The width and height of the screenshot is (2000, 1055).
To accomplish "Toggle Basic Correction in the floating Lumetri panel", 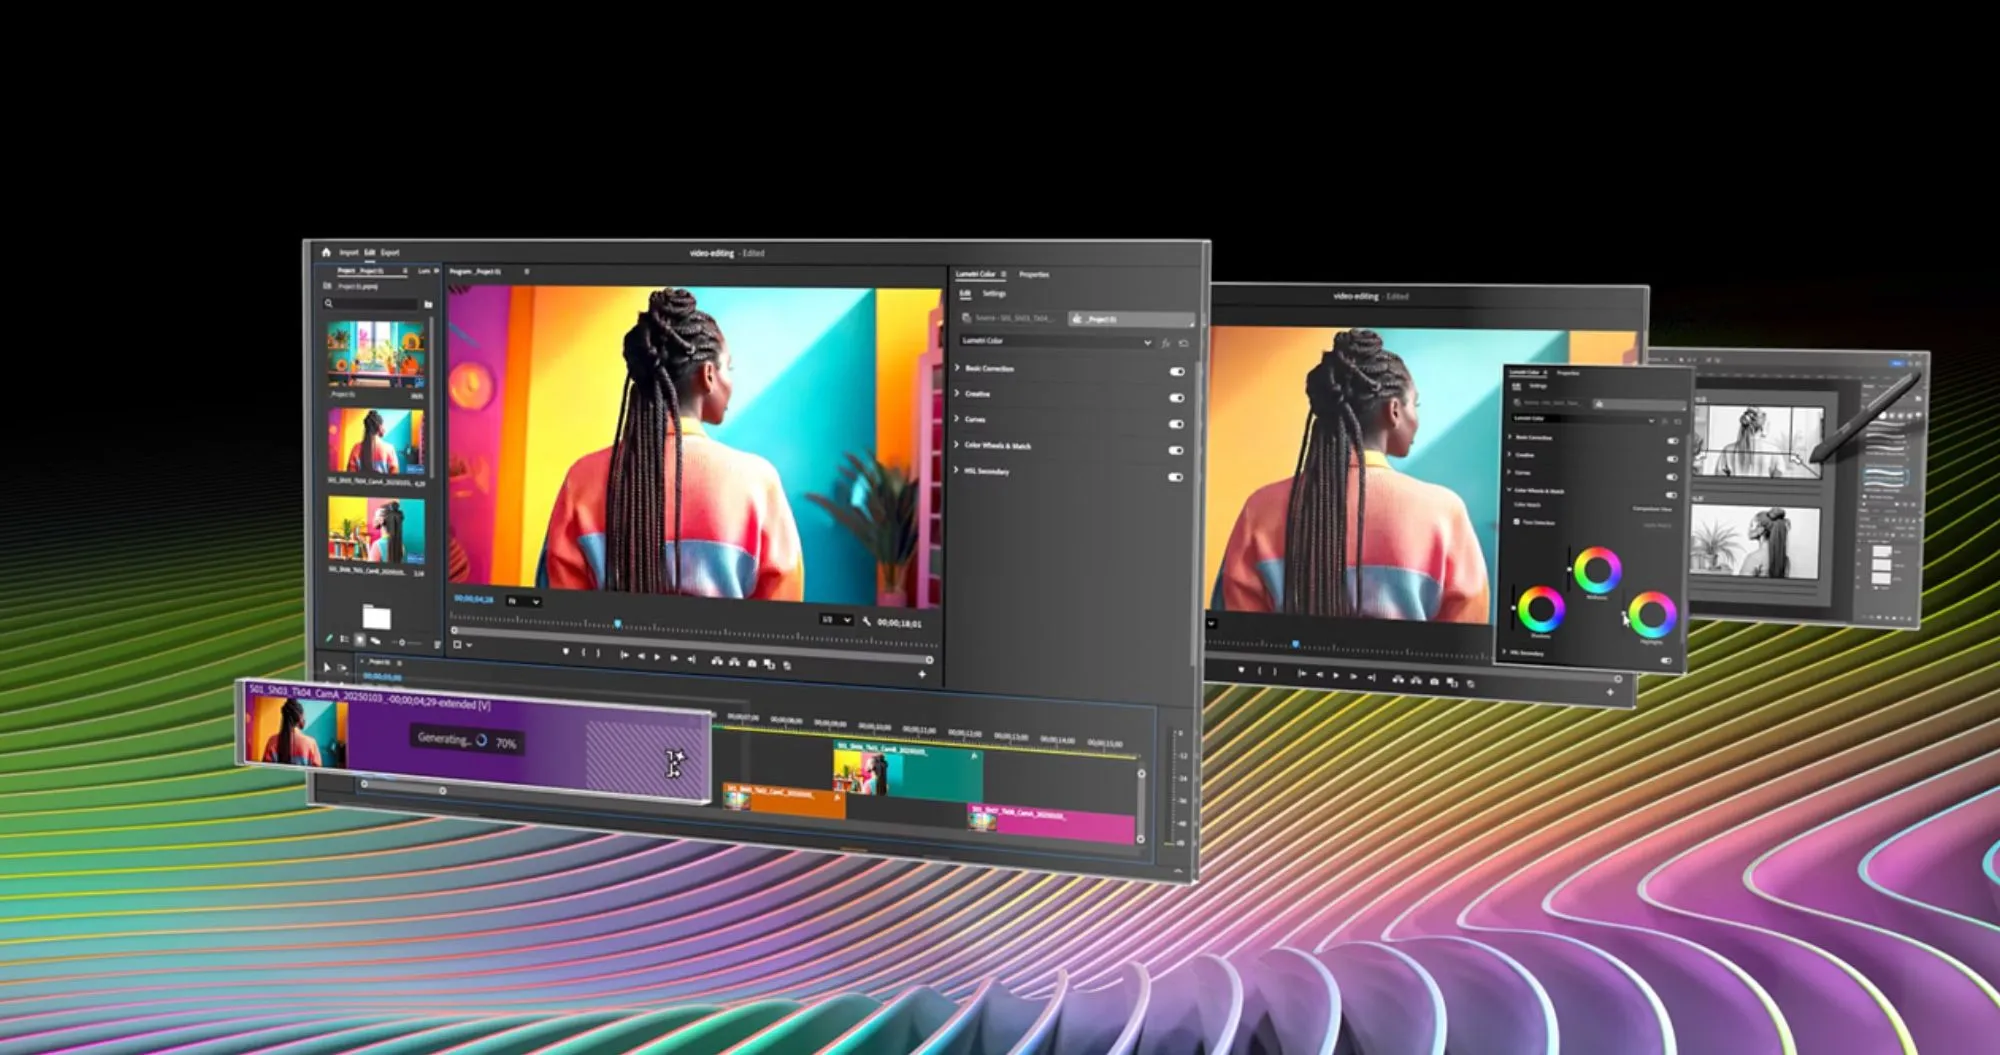I will tap(1672, 441).
